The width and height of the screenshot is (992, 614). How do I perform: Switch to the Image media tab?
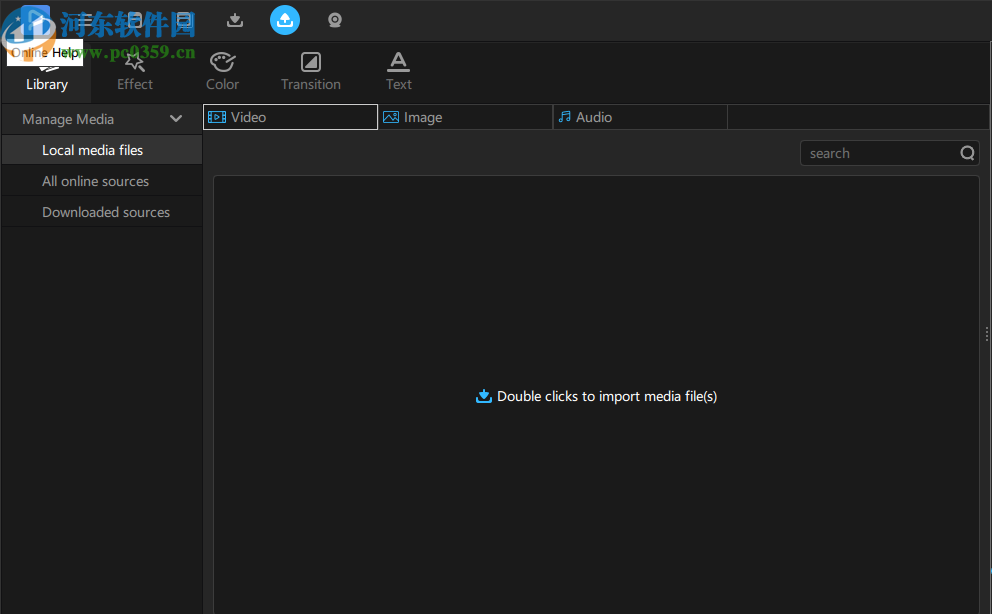[x=465, y=117]
